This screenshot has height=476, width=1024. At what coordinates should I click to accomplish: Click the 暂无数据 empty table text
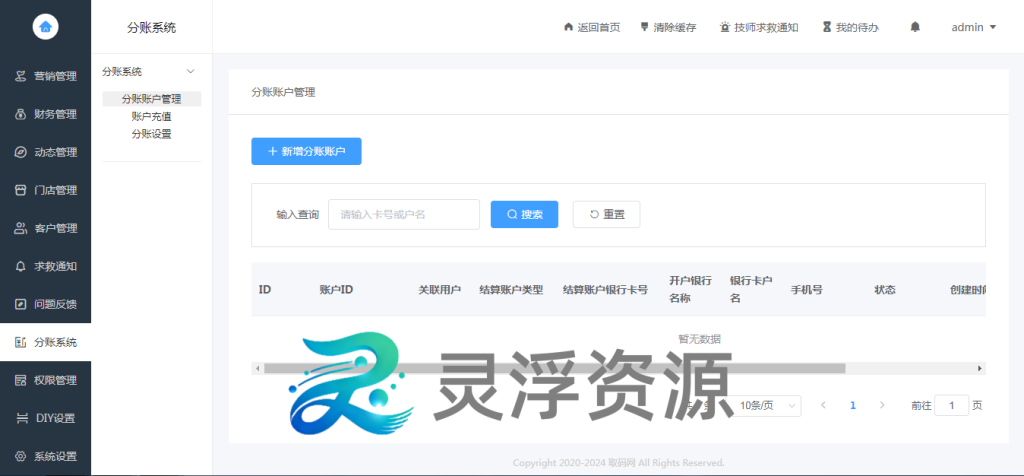tap(699, 338)
